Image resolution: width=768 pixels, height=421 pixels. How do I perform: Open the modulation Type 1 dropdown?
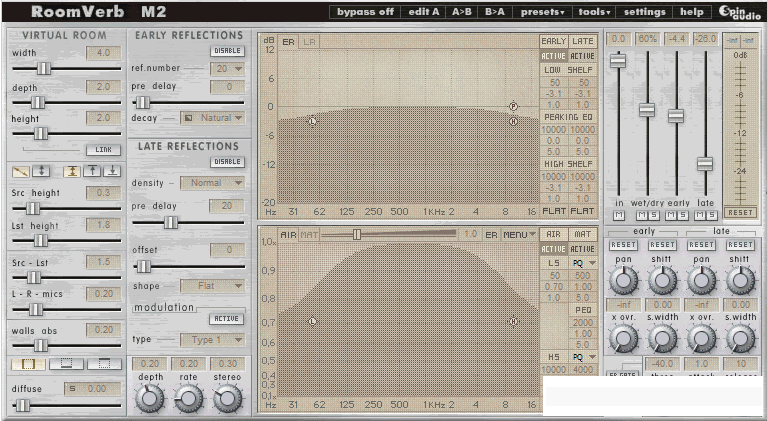pyautogui.click(x=213, y=340)
